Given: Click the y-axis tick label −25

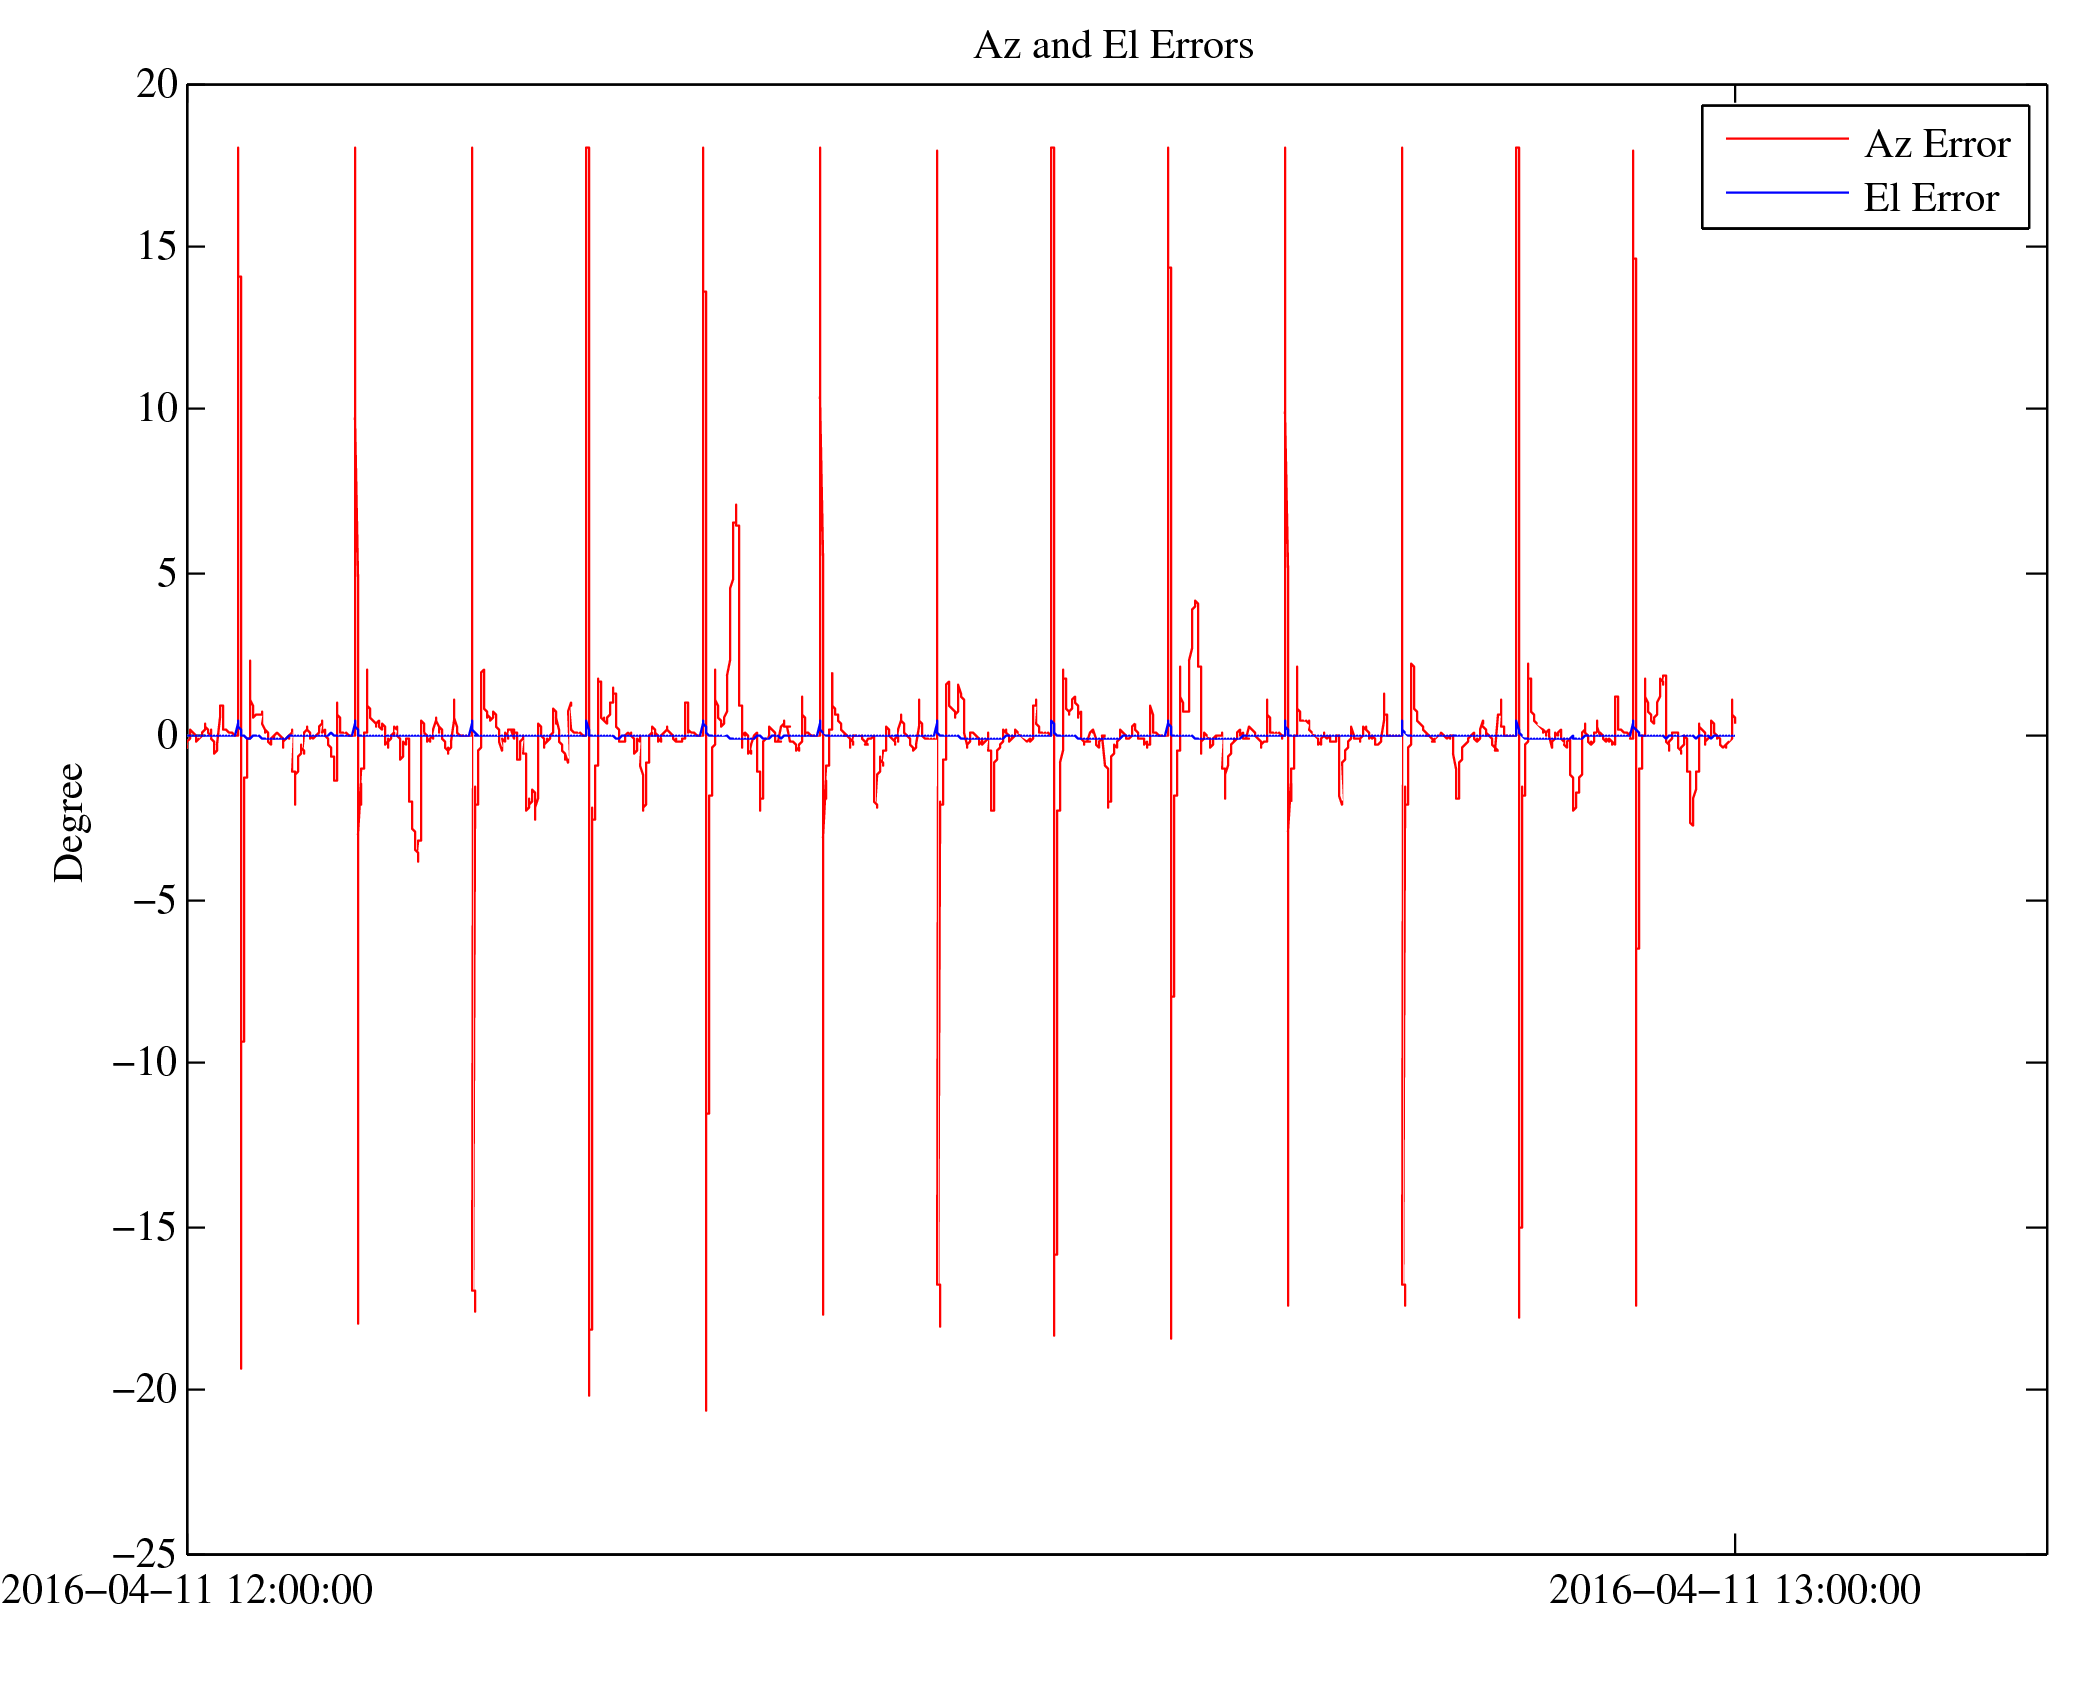Looking at the screenshot, I should click(x=145, y=1554).
